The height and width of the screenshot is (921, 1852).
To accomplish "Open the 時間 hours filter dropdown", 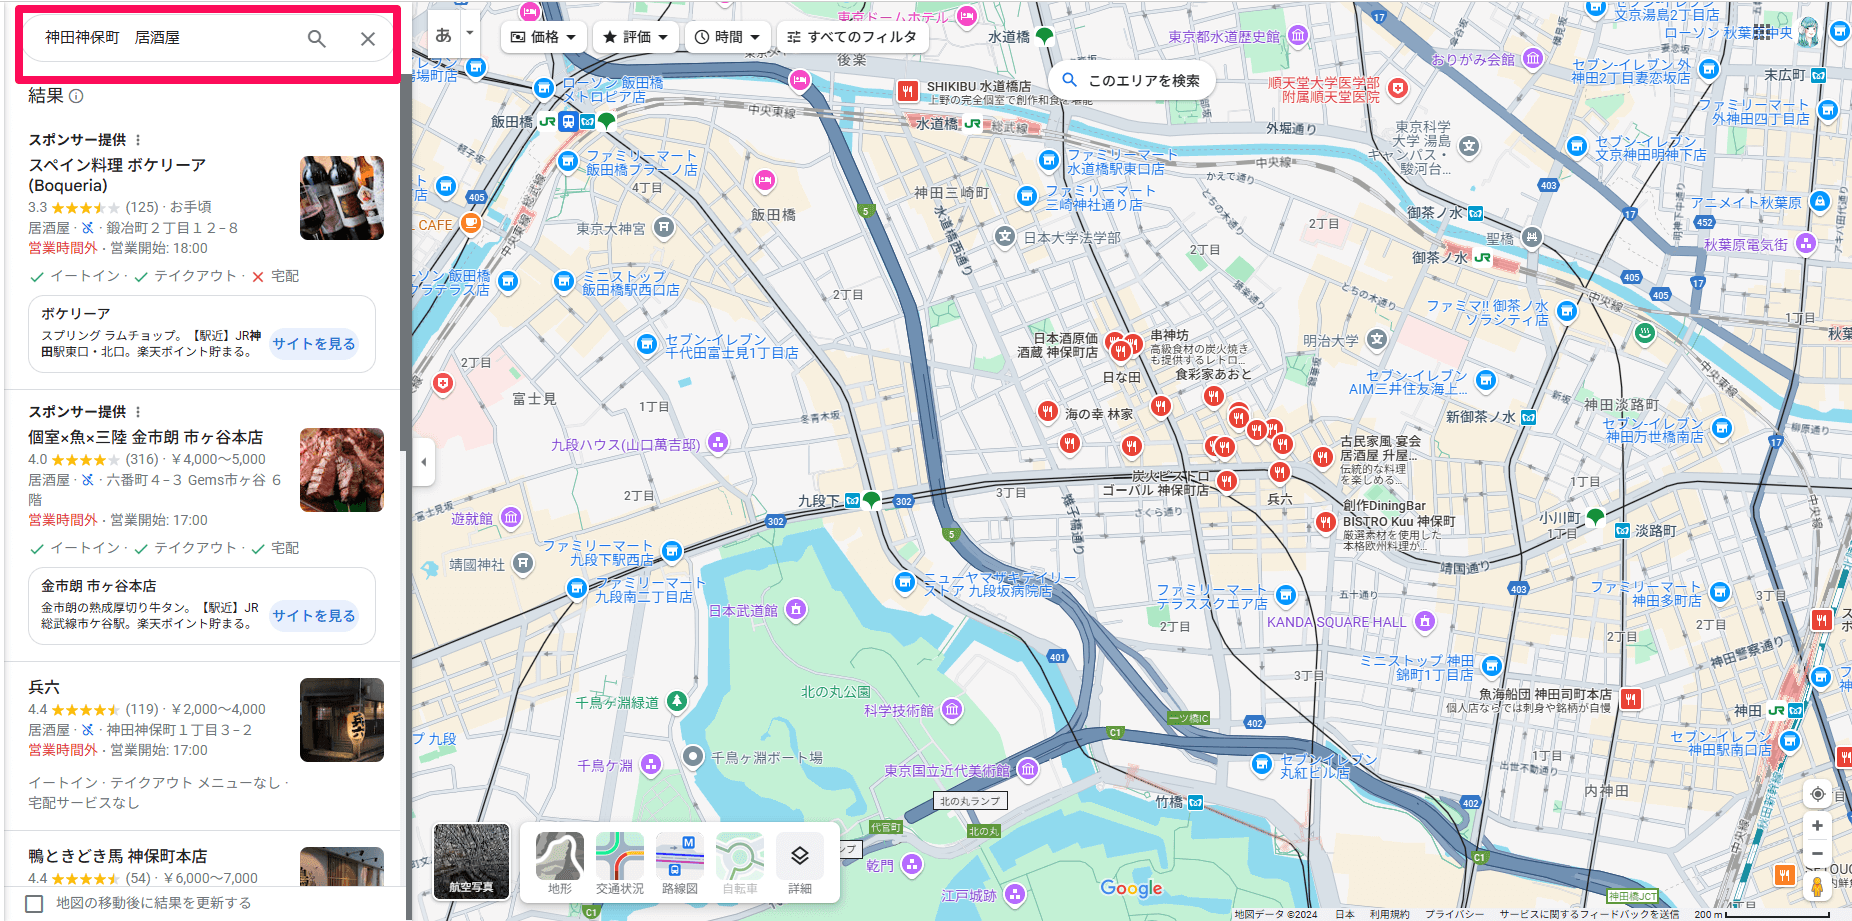I will (x=728, y=37).
